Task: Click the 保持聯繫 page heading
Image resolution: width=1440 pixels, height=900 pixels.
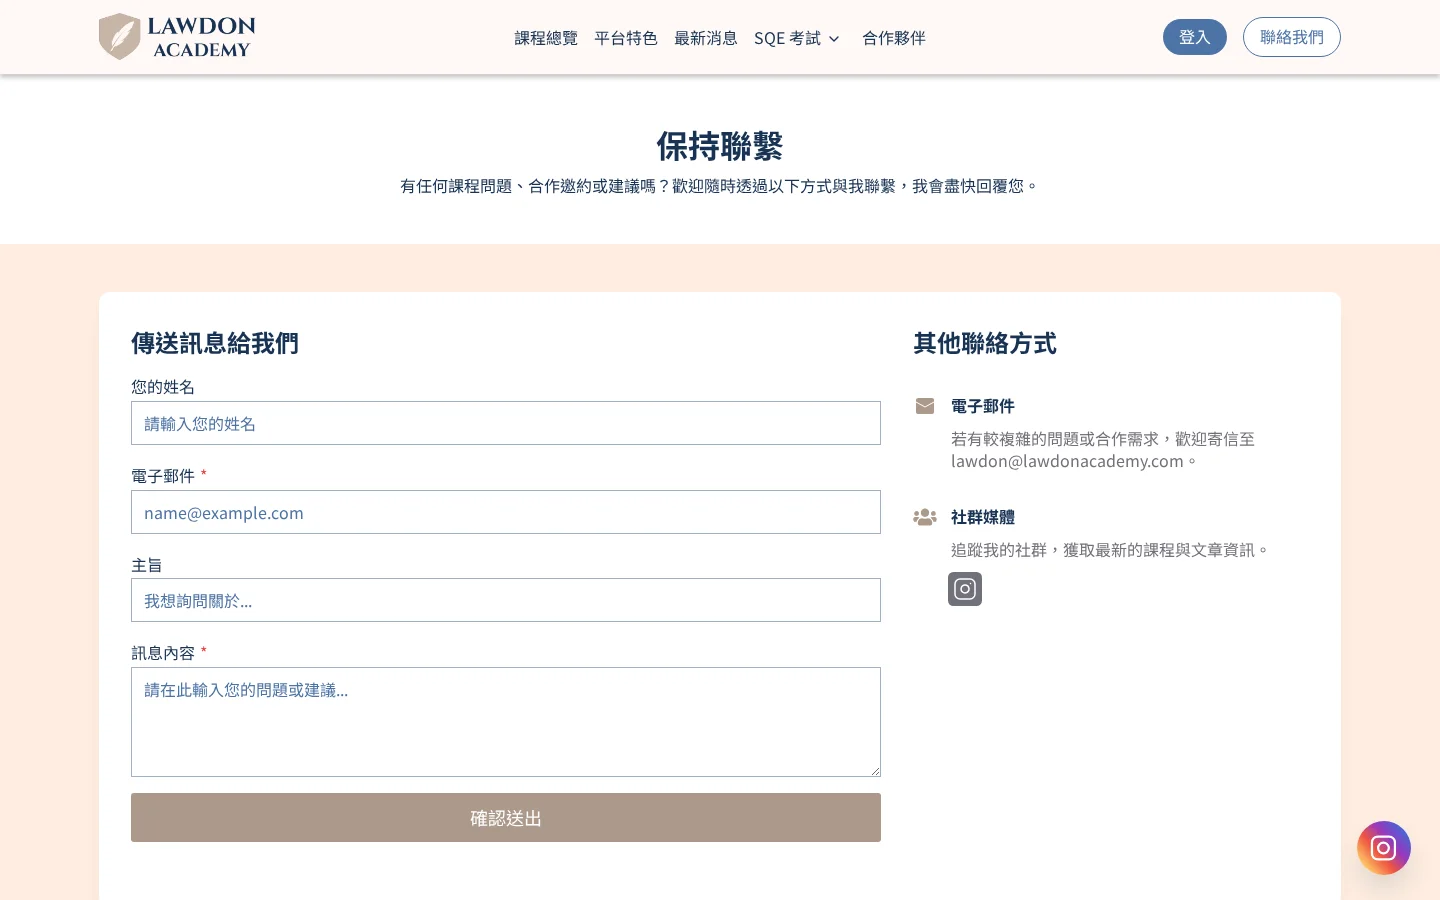Action: 719,146
